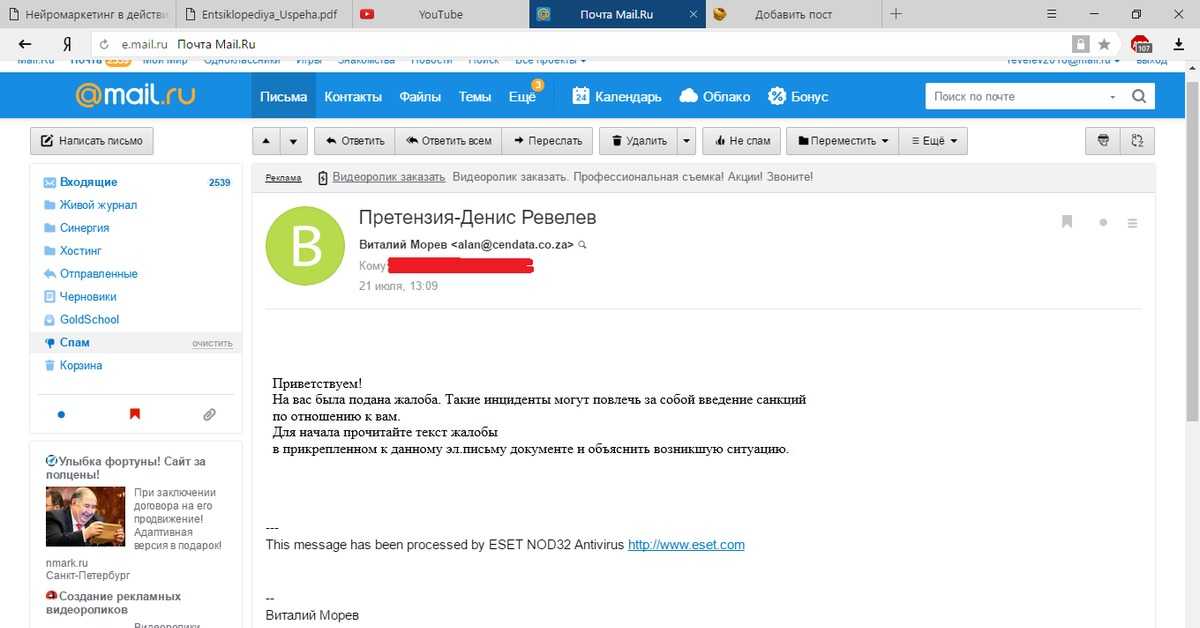
Task: Filter flagged messages with the red flag
Action: (135, 413)
